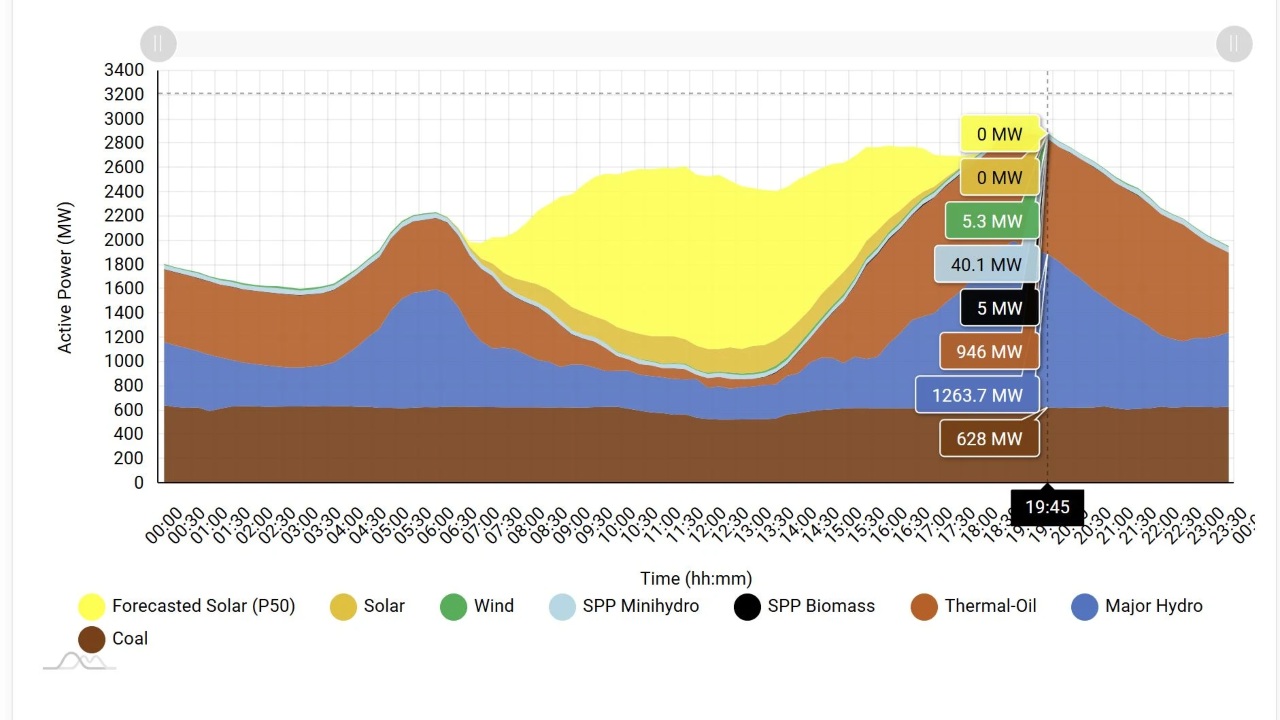Click the zoom scrollbar track between grips
The height and width of the screenshot is (720, 1280).
(x=696, y=44)
